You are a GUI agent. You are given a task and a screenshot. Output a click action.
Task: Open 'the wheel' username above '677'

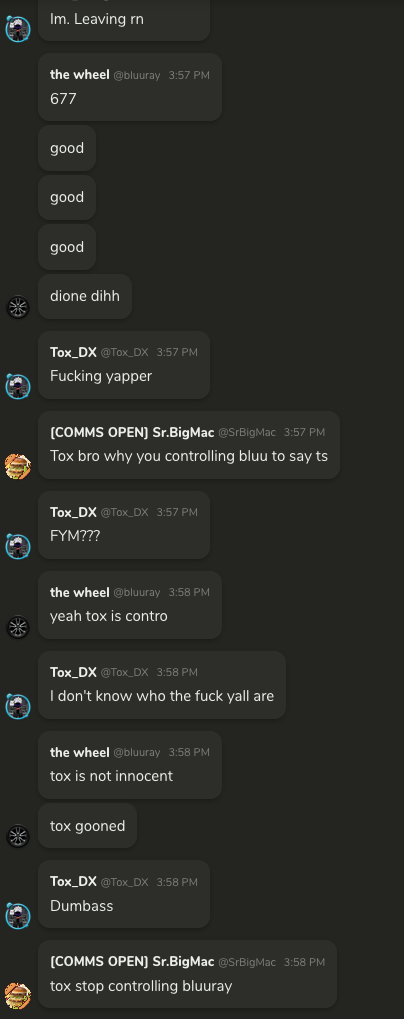[x=79, y=75]
